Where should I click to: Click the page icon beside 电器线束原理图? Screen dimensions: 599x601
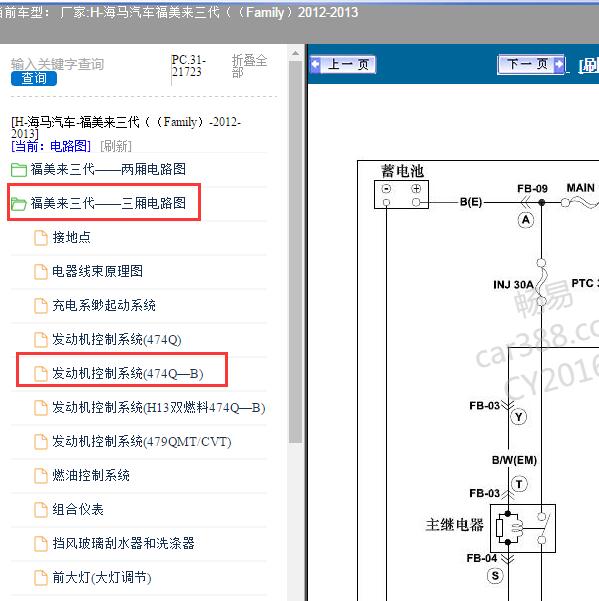41,272
